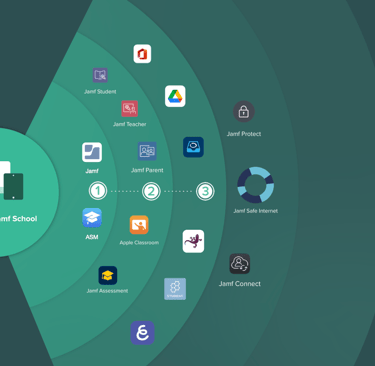The height and width of the screenshot is (366, 375).
Task: Click the "Apple Classroom" label
Action: coord(139,243)
